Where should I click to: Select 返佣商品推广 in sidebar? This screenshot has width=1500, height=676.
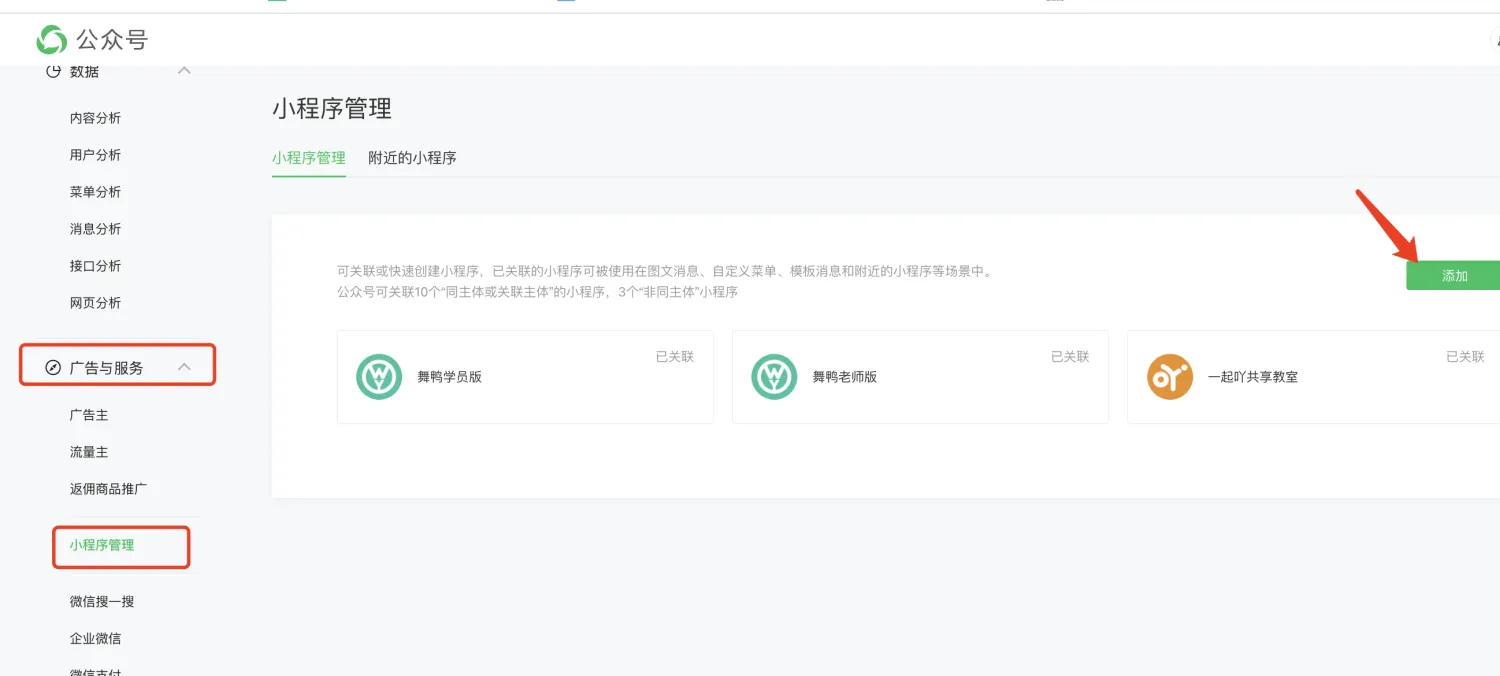pos(109,489)
